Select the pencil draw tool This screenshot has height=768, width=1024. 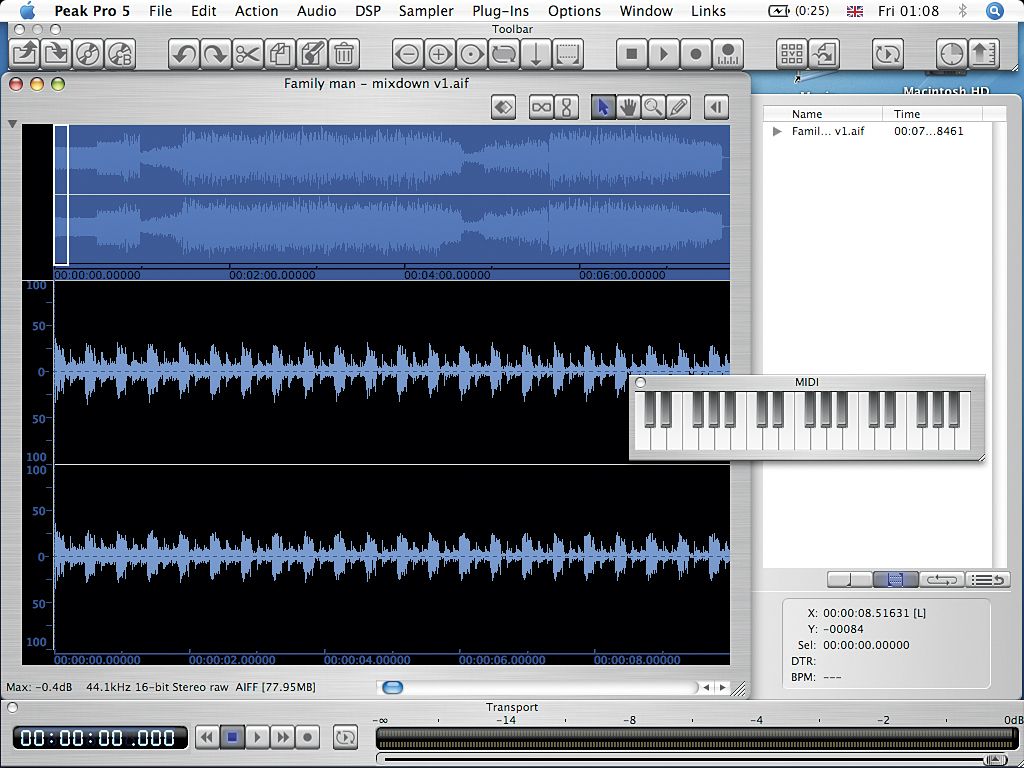(x=679, y=107)
